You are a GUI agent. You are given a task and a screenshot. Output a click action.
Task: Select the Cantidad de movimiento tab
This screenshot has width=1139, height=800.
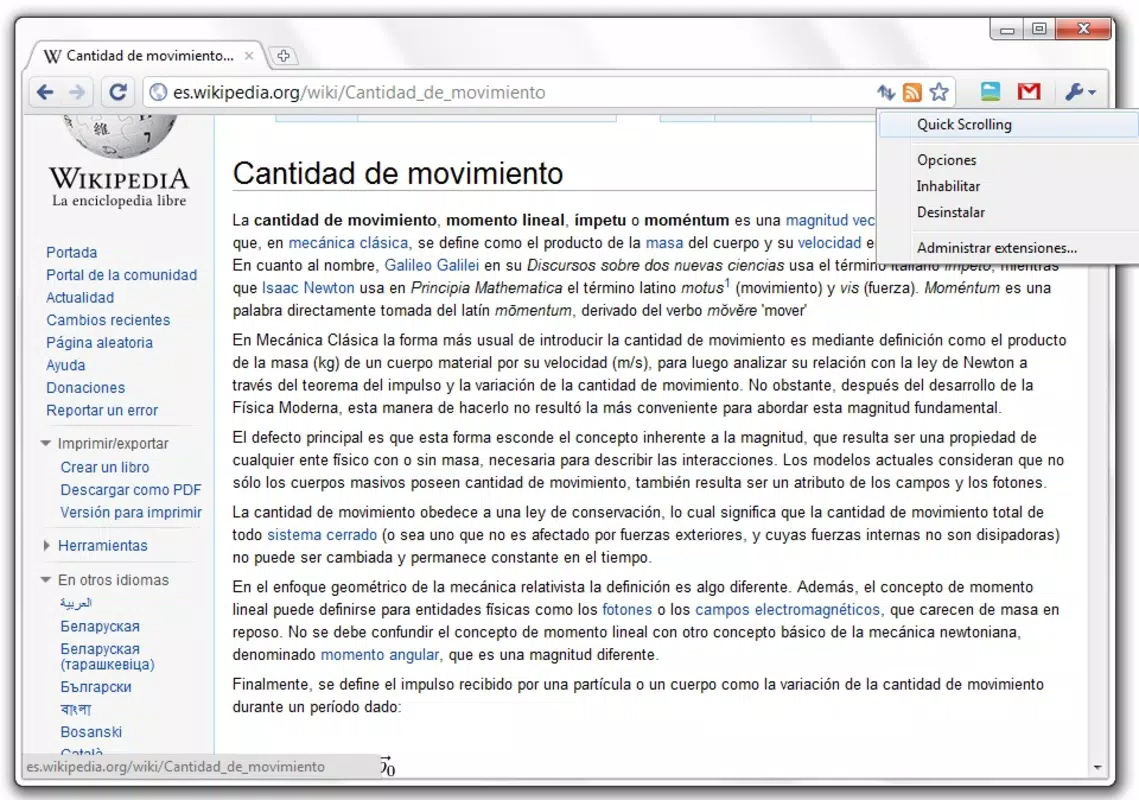[x=149, y=55]
